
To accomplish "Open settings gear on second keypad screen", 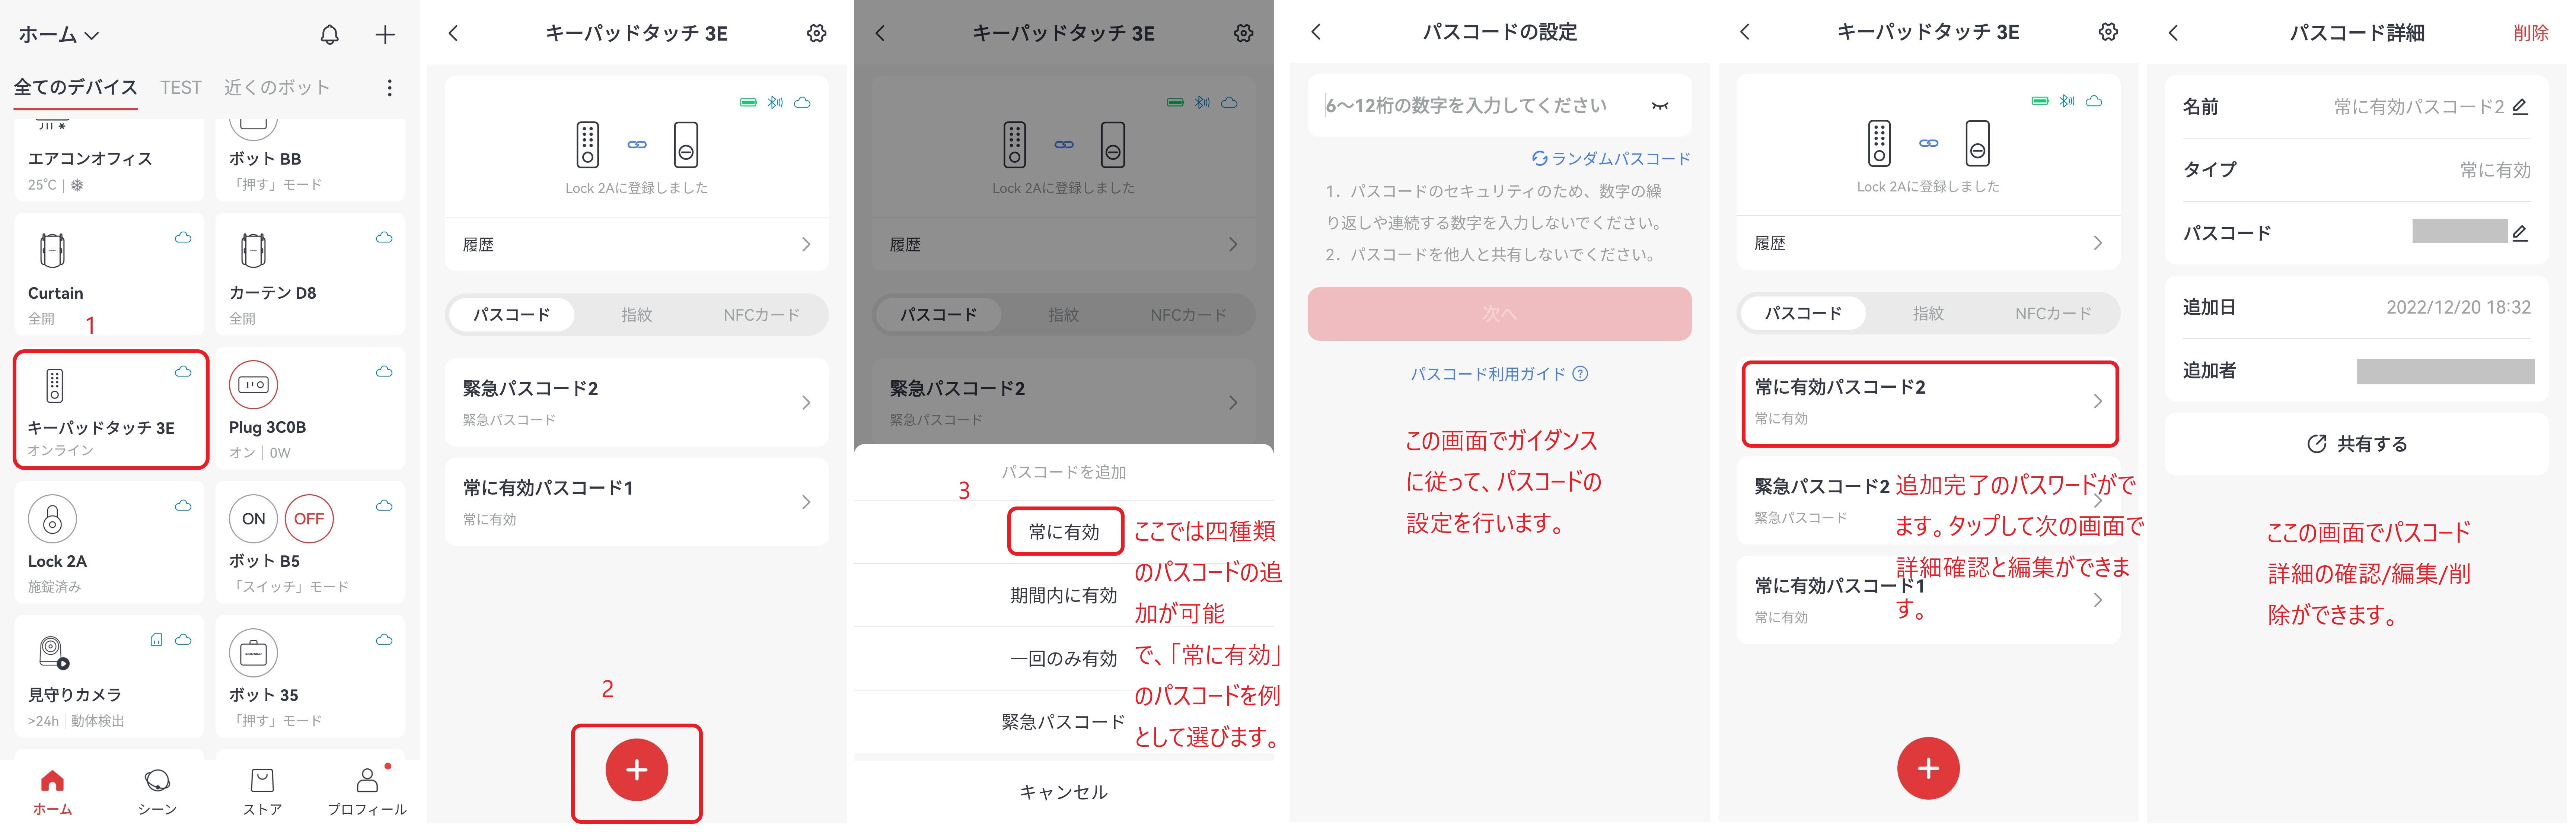I will click(817, 33).
